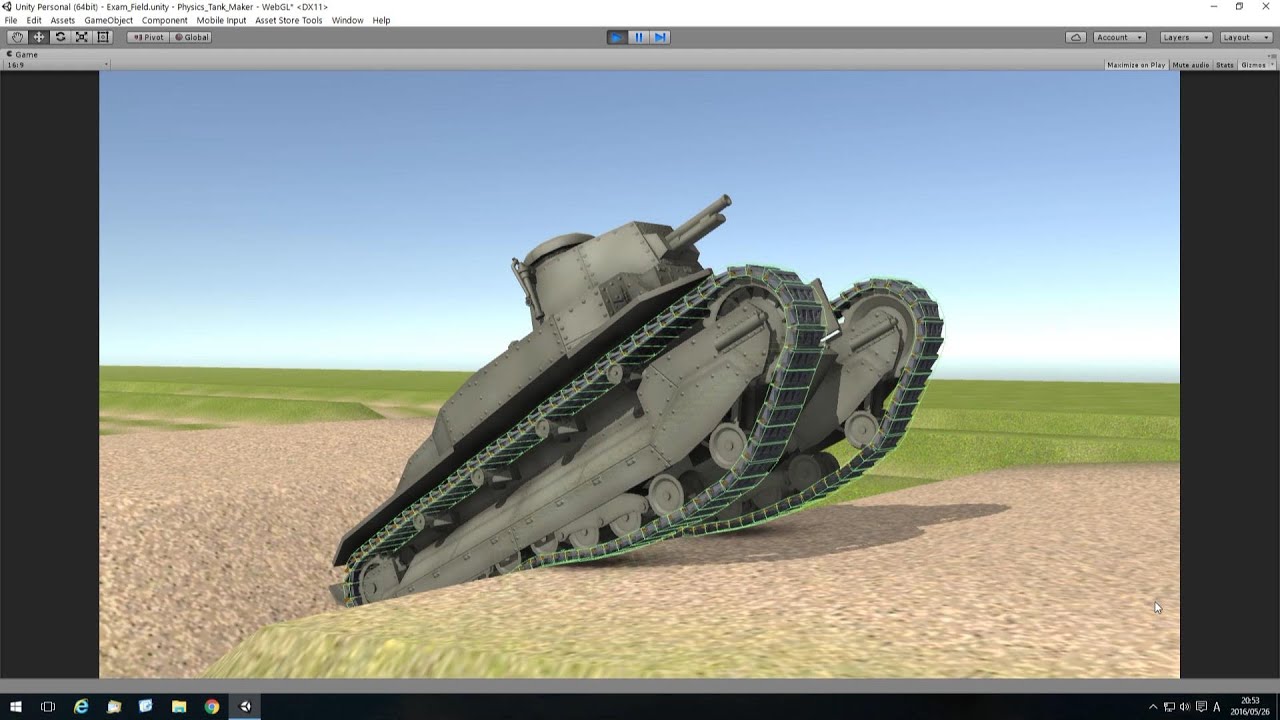This screenshot has width=1280, height=720.
Task: Select the Rect transform tool
Action: (103, 37)
